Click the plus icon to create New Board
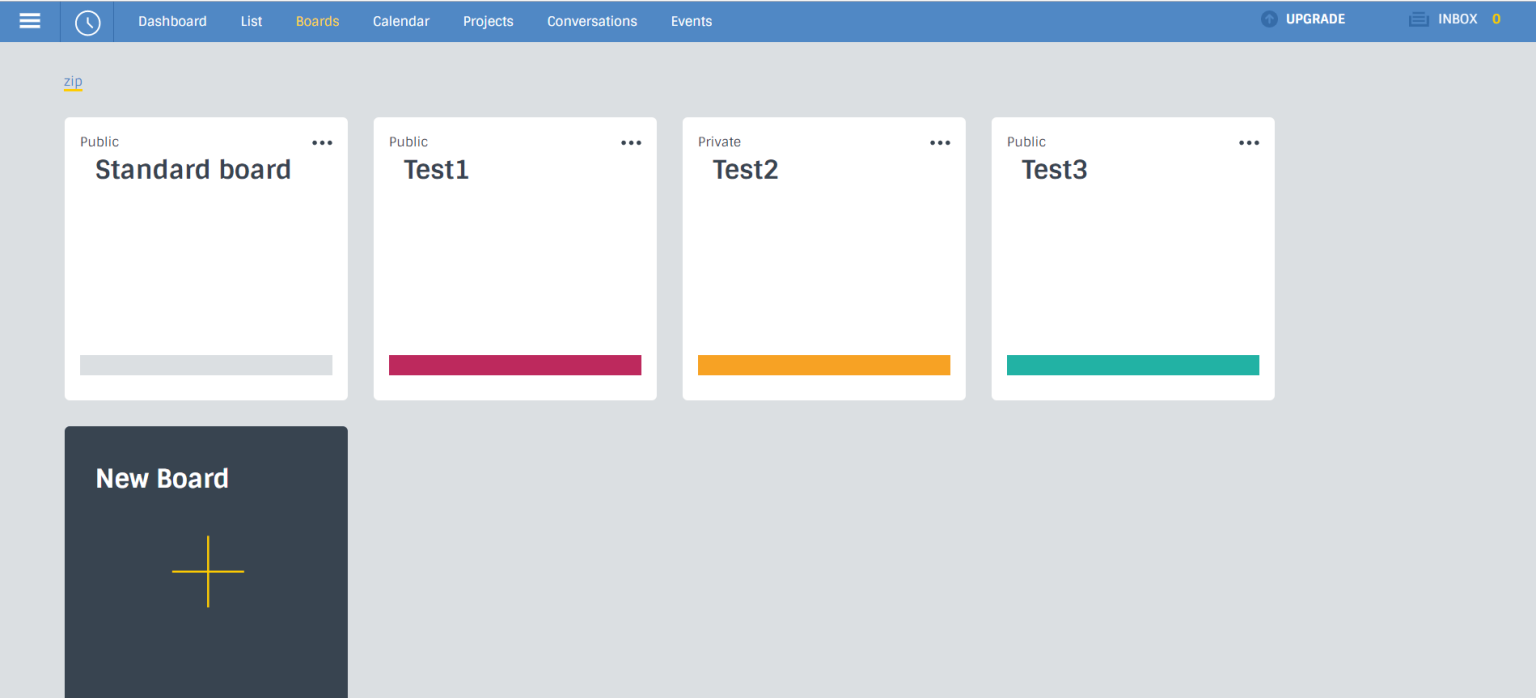The image size is (1536, 698). (207, 571)
